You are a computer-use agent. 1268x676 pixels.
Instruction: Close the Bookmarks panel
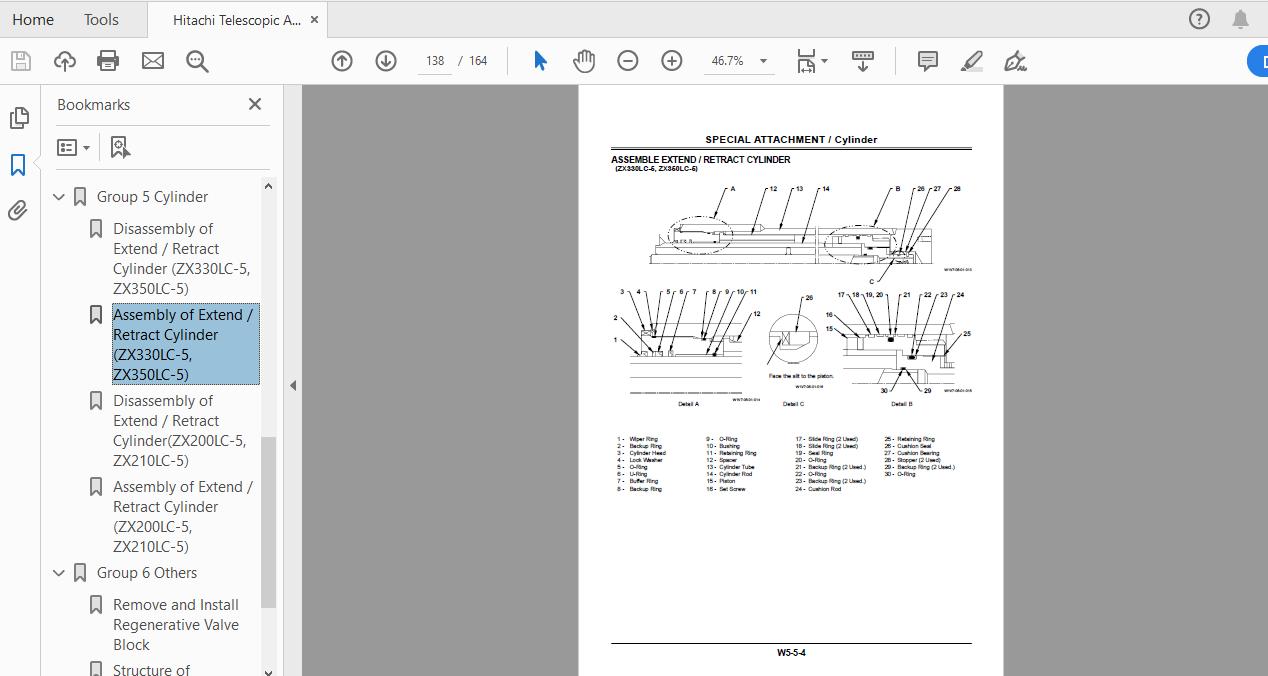pyautogui.click(x=255, y=104)
